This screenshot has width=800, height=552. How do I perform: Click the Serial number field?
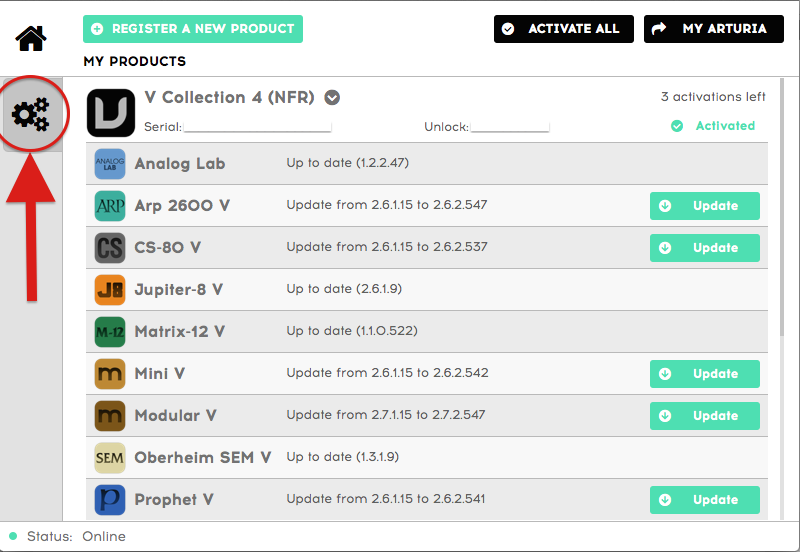point(258,127)
